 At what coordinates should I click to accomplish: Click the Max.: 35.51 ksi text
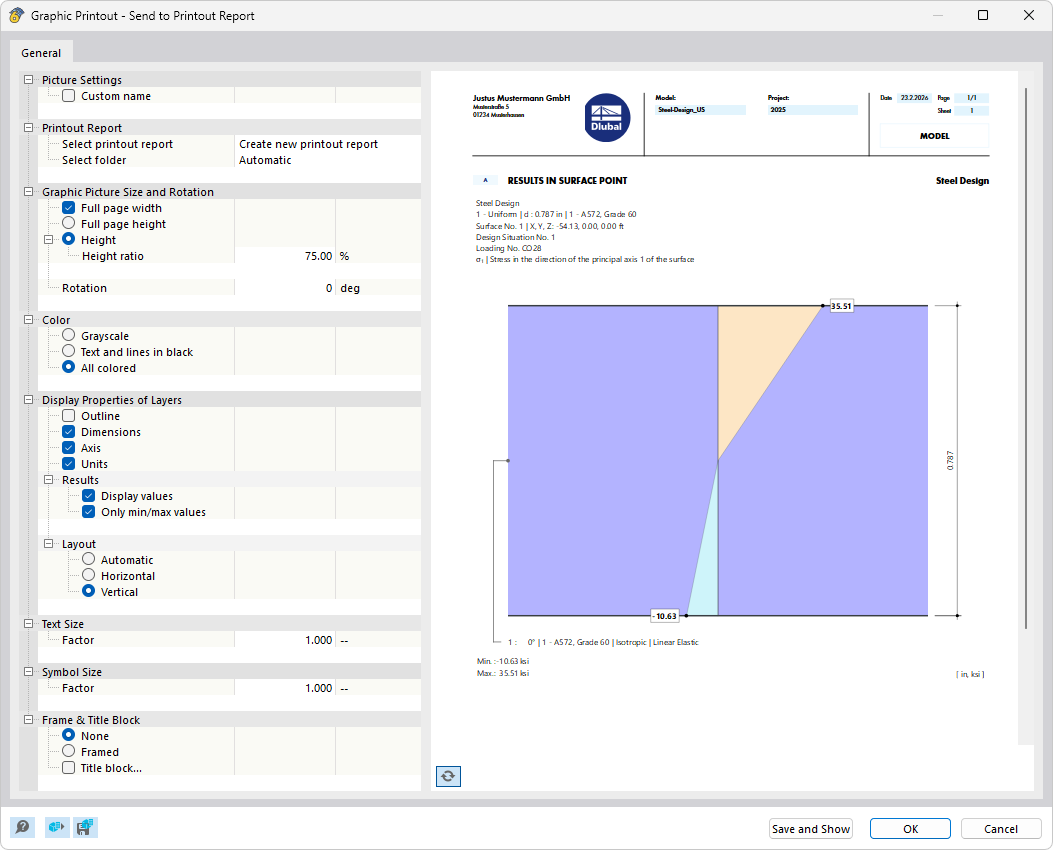503,673
